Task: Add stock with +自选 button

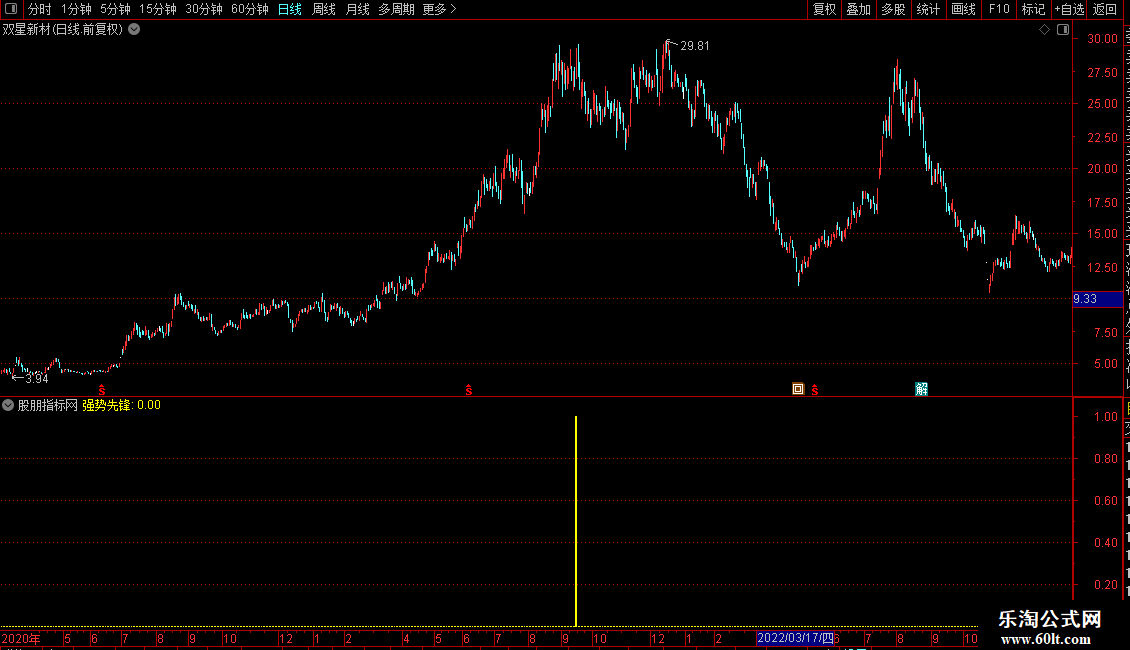Action: [1069, 9]
